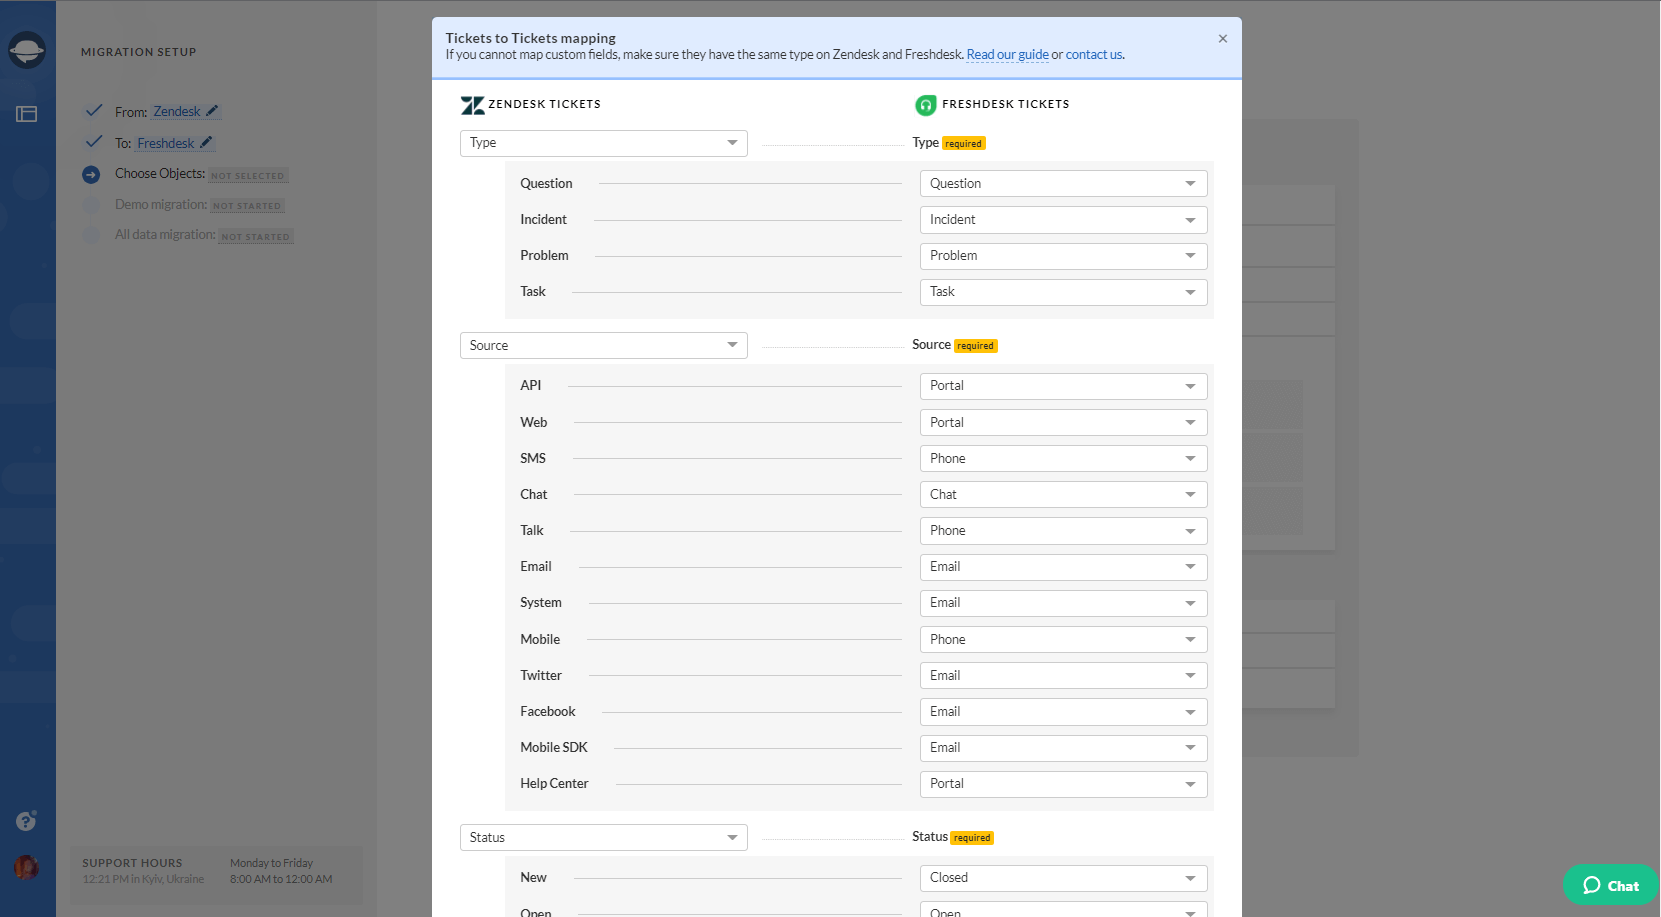
Task: Open the System source mapping dropdown
Action: pos(1064,603)
